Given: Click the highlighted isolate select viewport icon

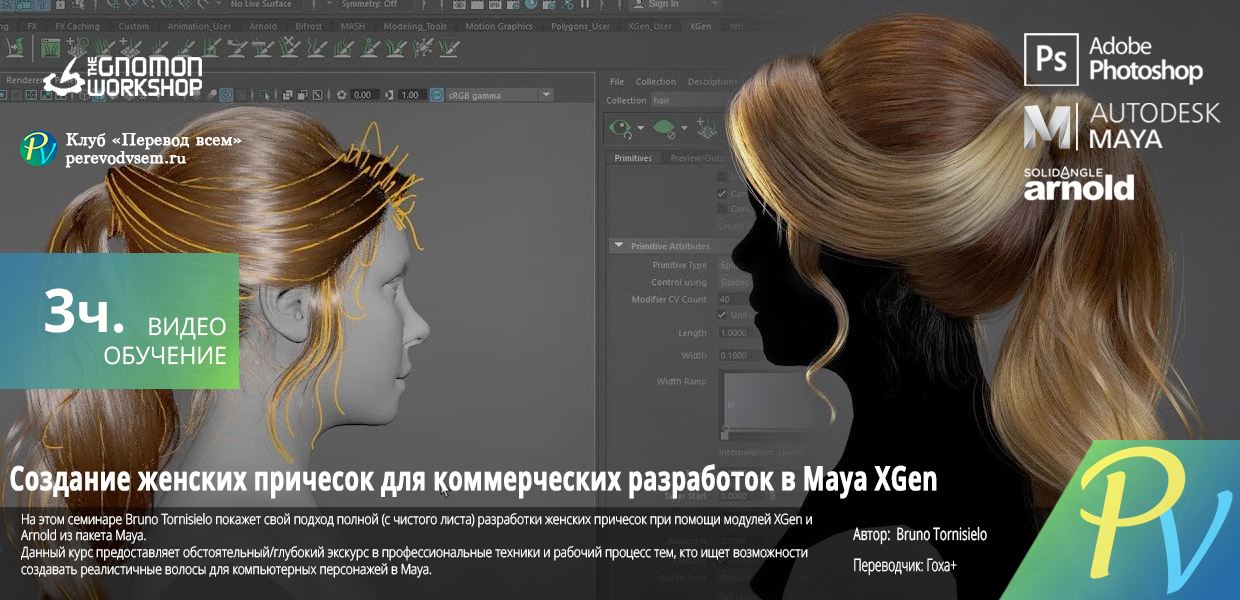Looking at the screenshot, I should (x=226, y=95).
